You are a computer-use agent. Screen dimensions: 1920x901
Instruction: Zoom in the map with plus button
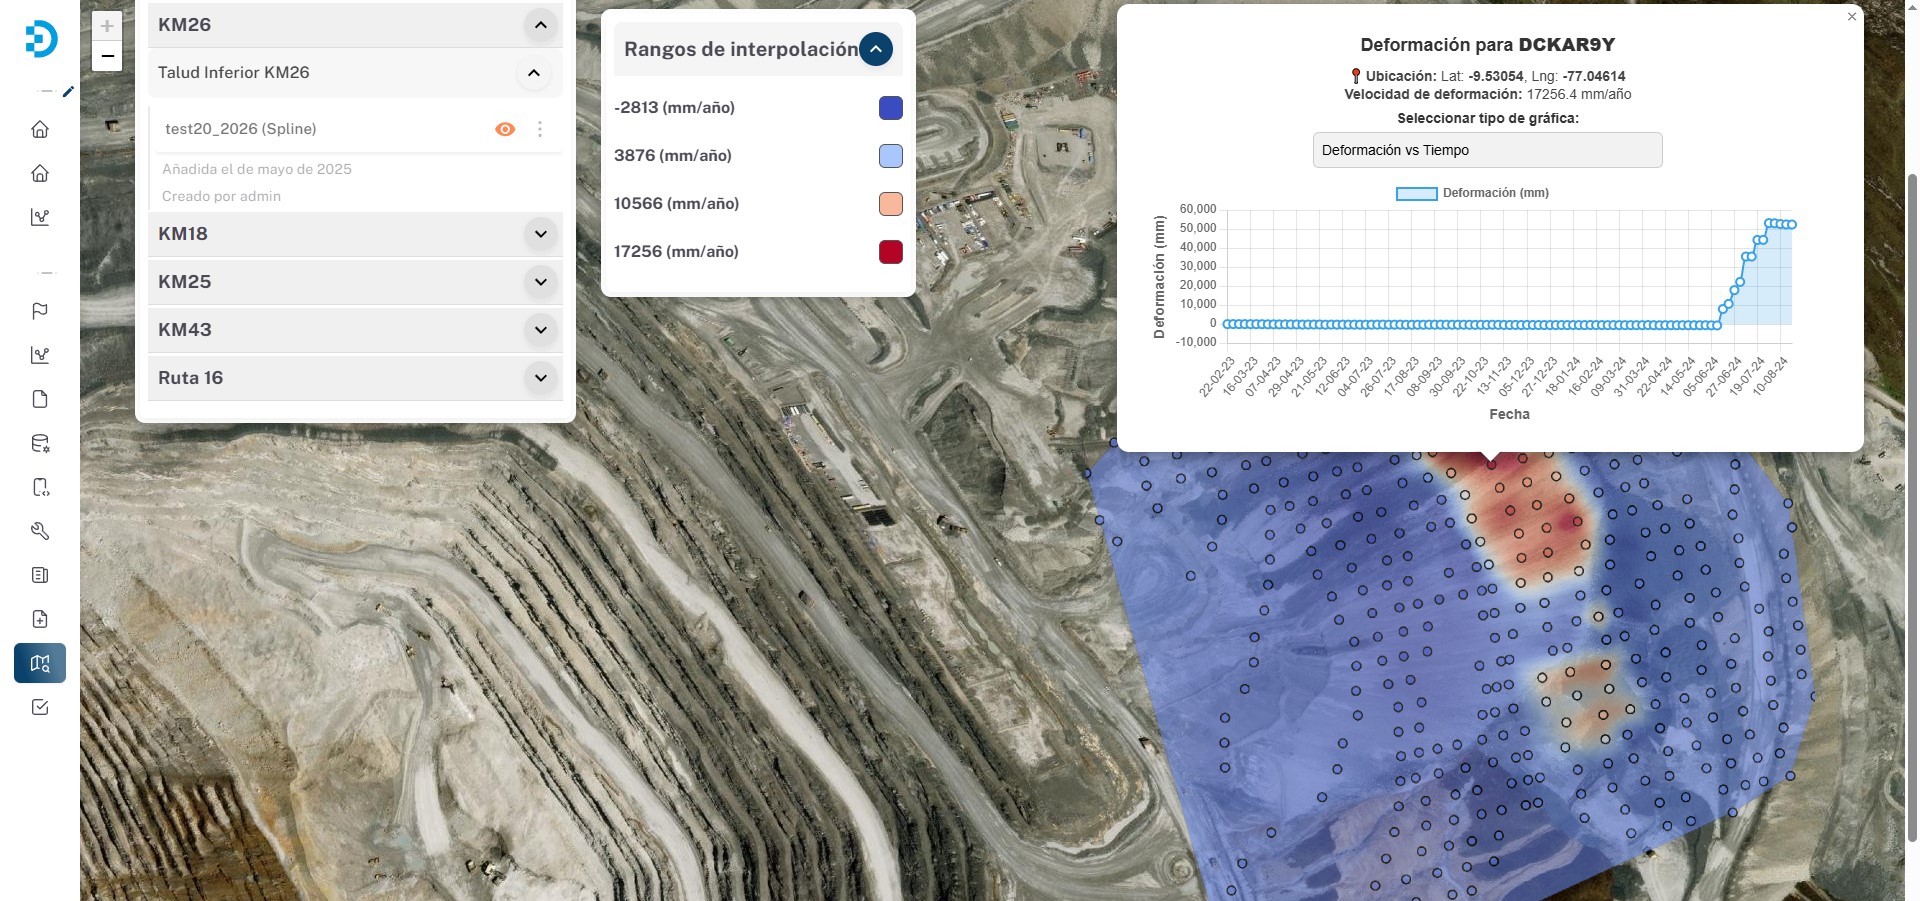(107, 26)
